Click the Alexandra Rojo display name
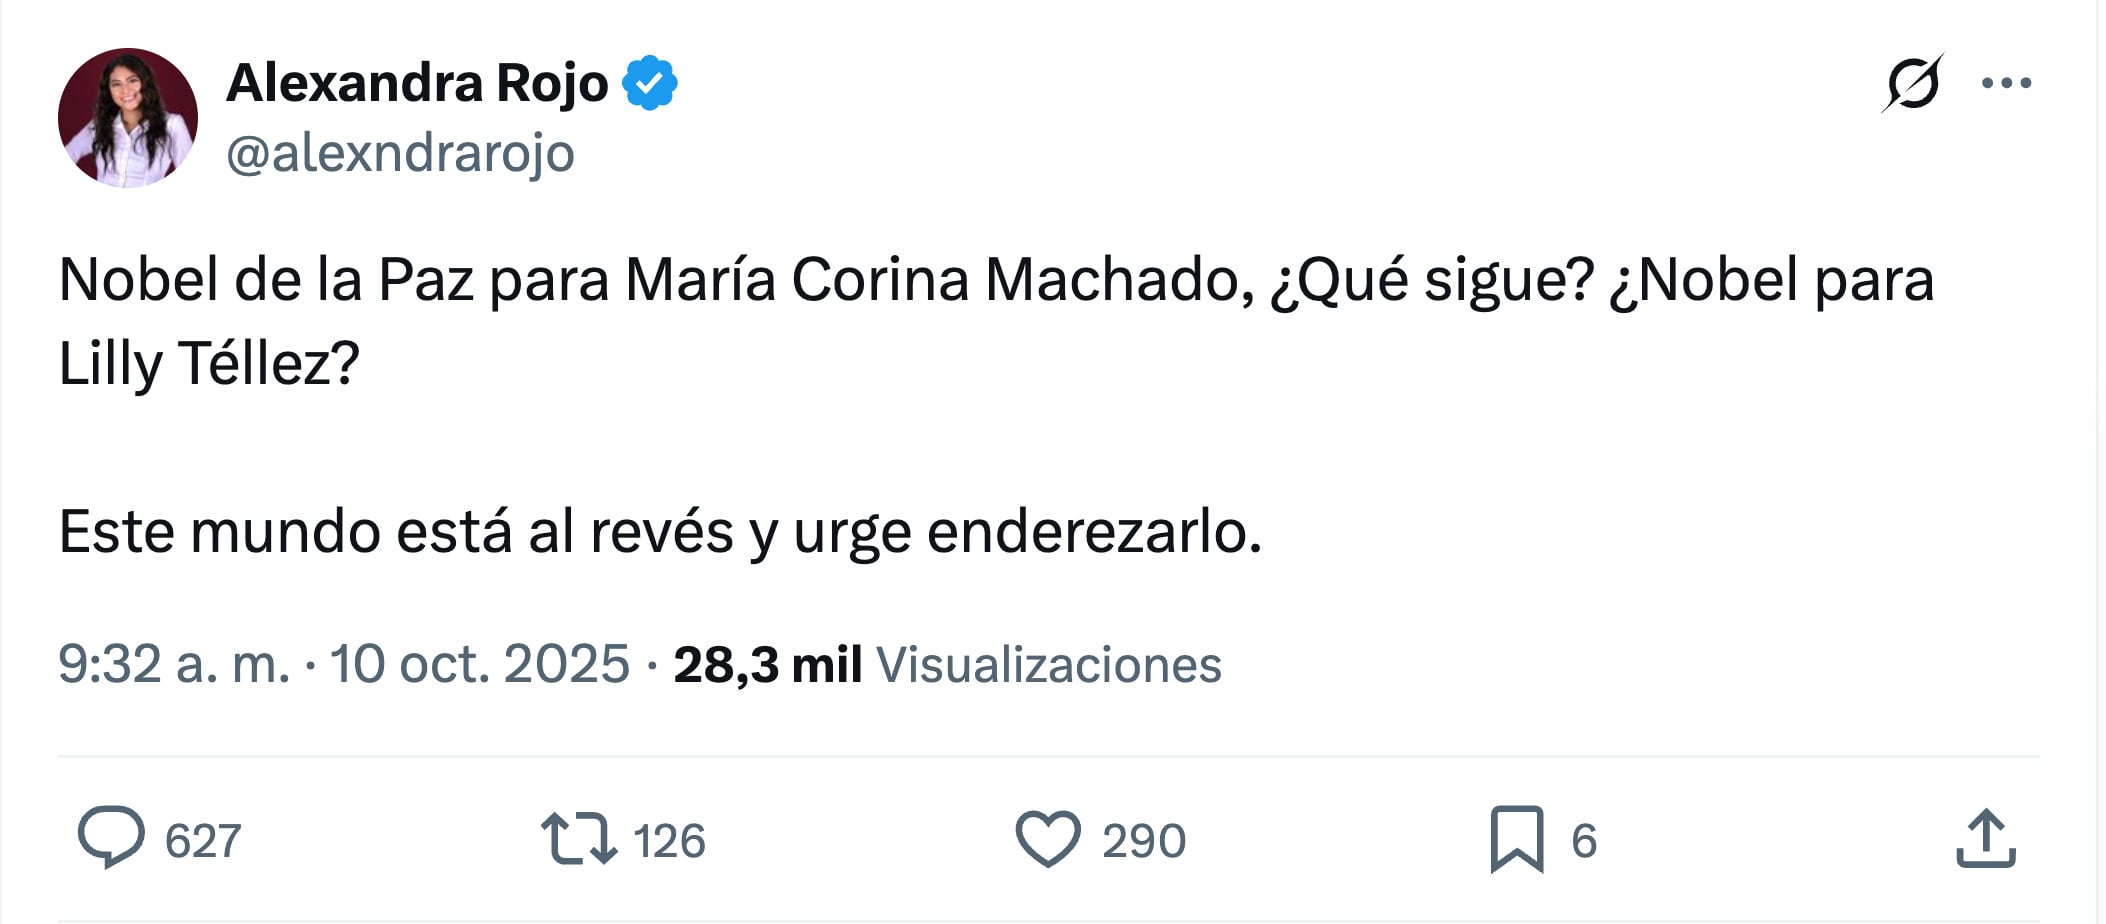 point(417,82)
